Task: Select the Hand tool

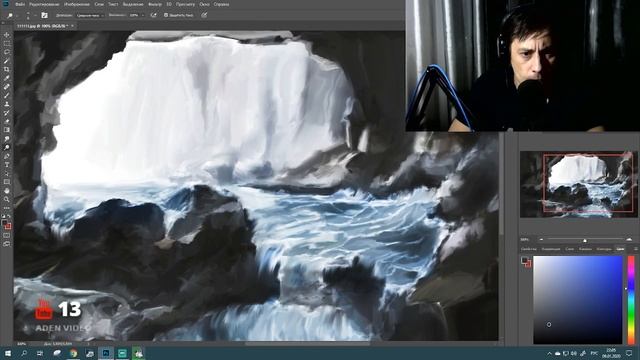Action: pos(7,191)
